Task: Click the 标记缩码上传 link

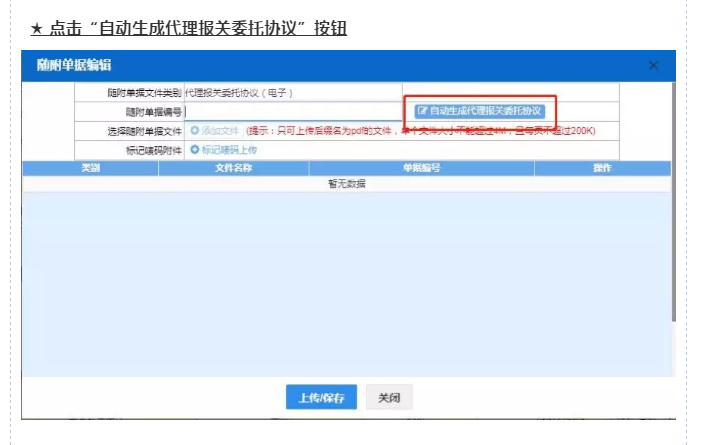Action: (x=229, y=149)
